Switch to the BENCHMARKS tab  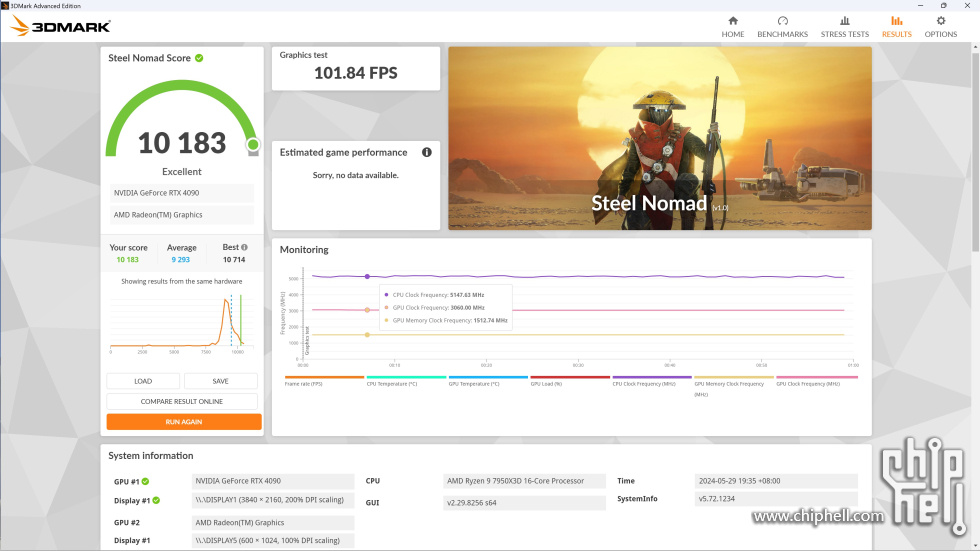782,27
